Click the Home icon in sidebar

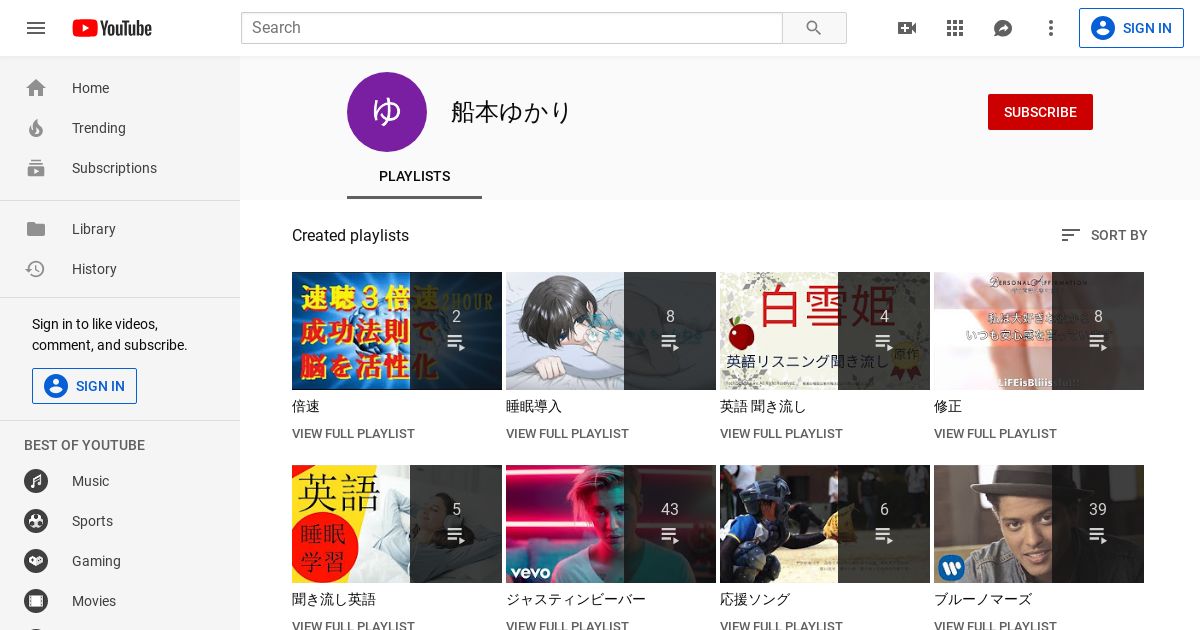(x=36, y=88)
